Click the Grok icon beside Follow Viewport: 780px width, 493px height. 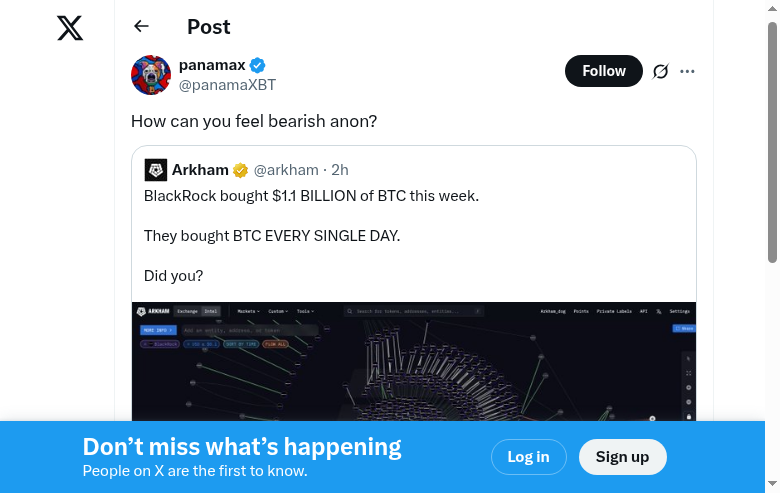660,71
